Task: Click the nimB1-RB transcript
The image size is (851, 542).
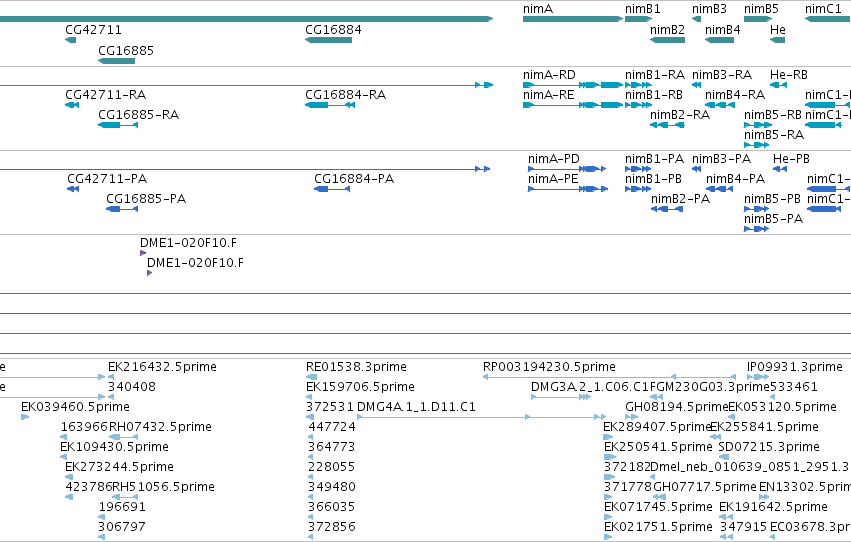Action: click(638, 105)
